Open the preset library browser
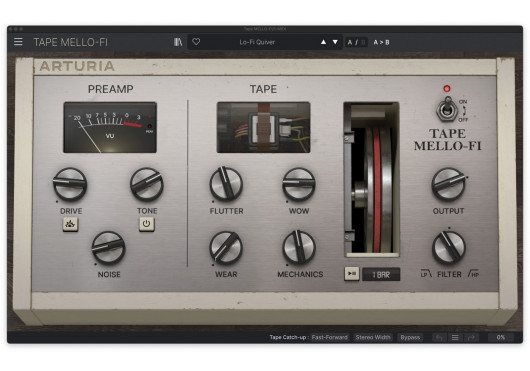The width and height of the screenshot is (530, 371). (x=178, y=42)
